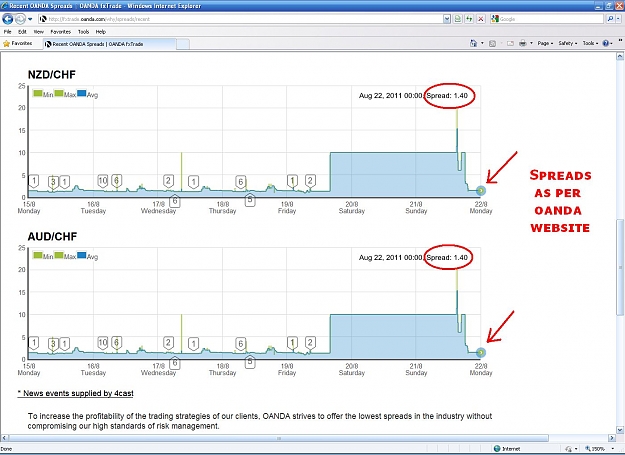Click the latest data point circle in NZD/CHF chart

coord(481,190)
